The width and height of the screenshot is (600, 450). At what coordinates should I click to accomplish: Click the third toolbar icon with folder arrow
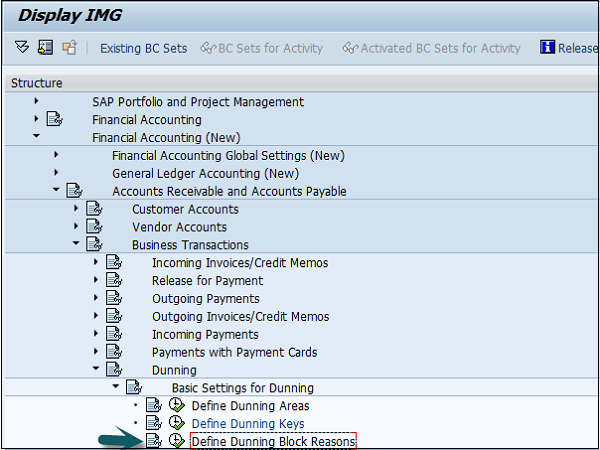point(69,48)
